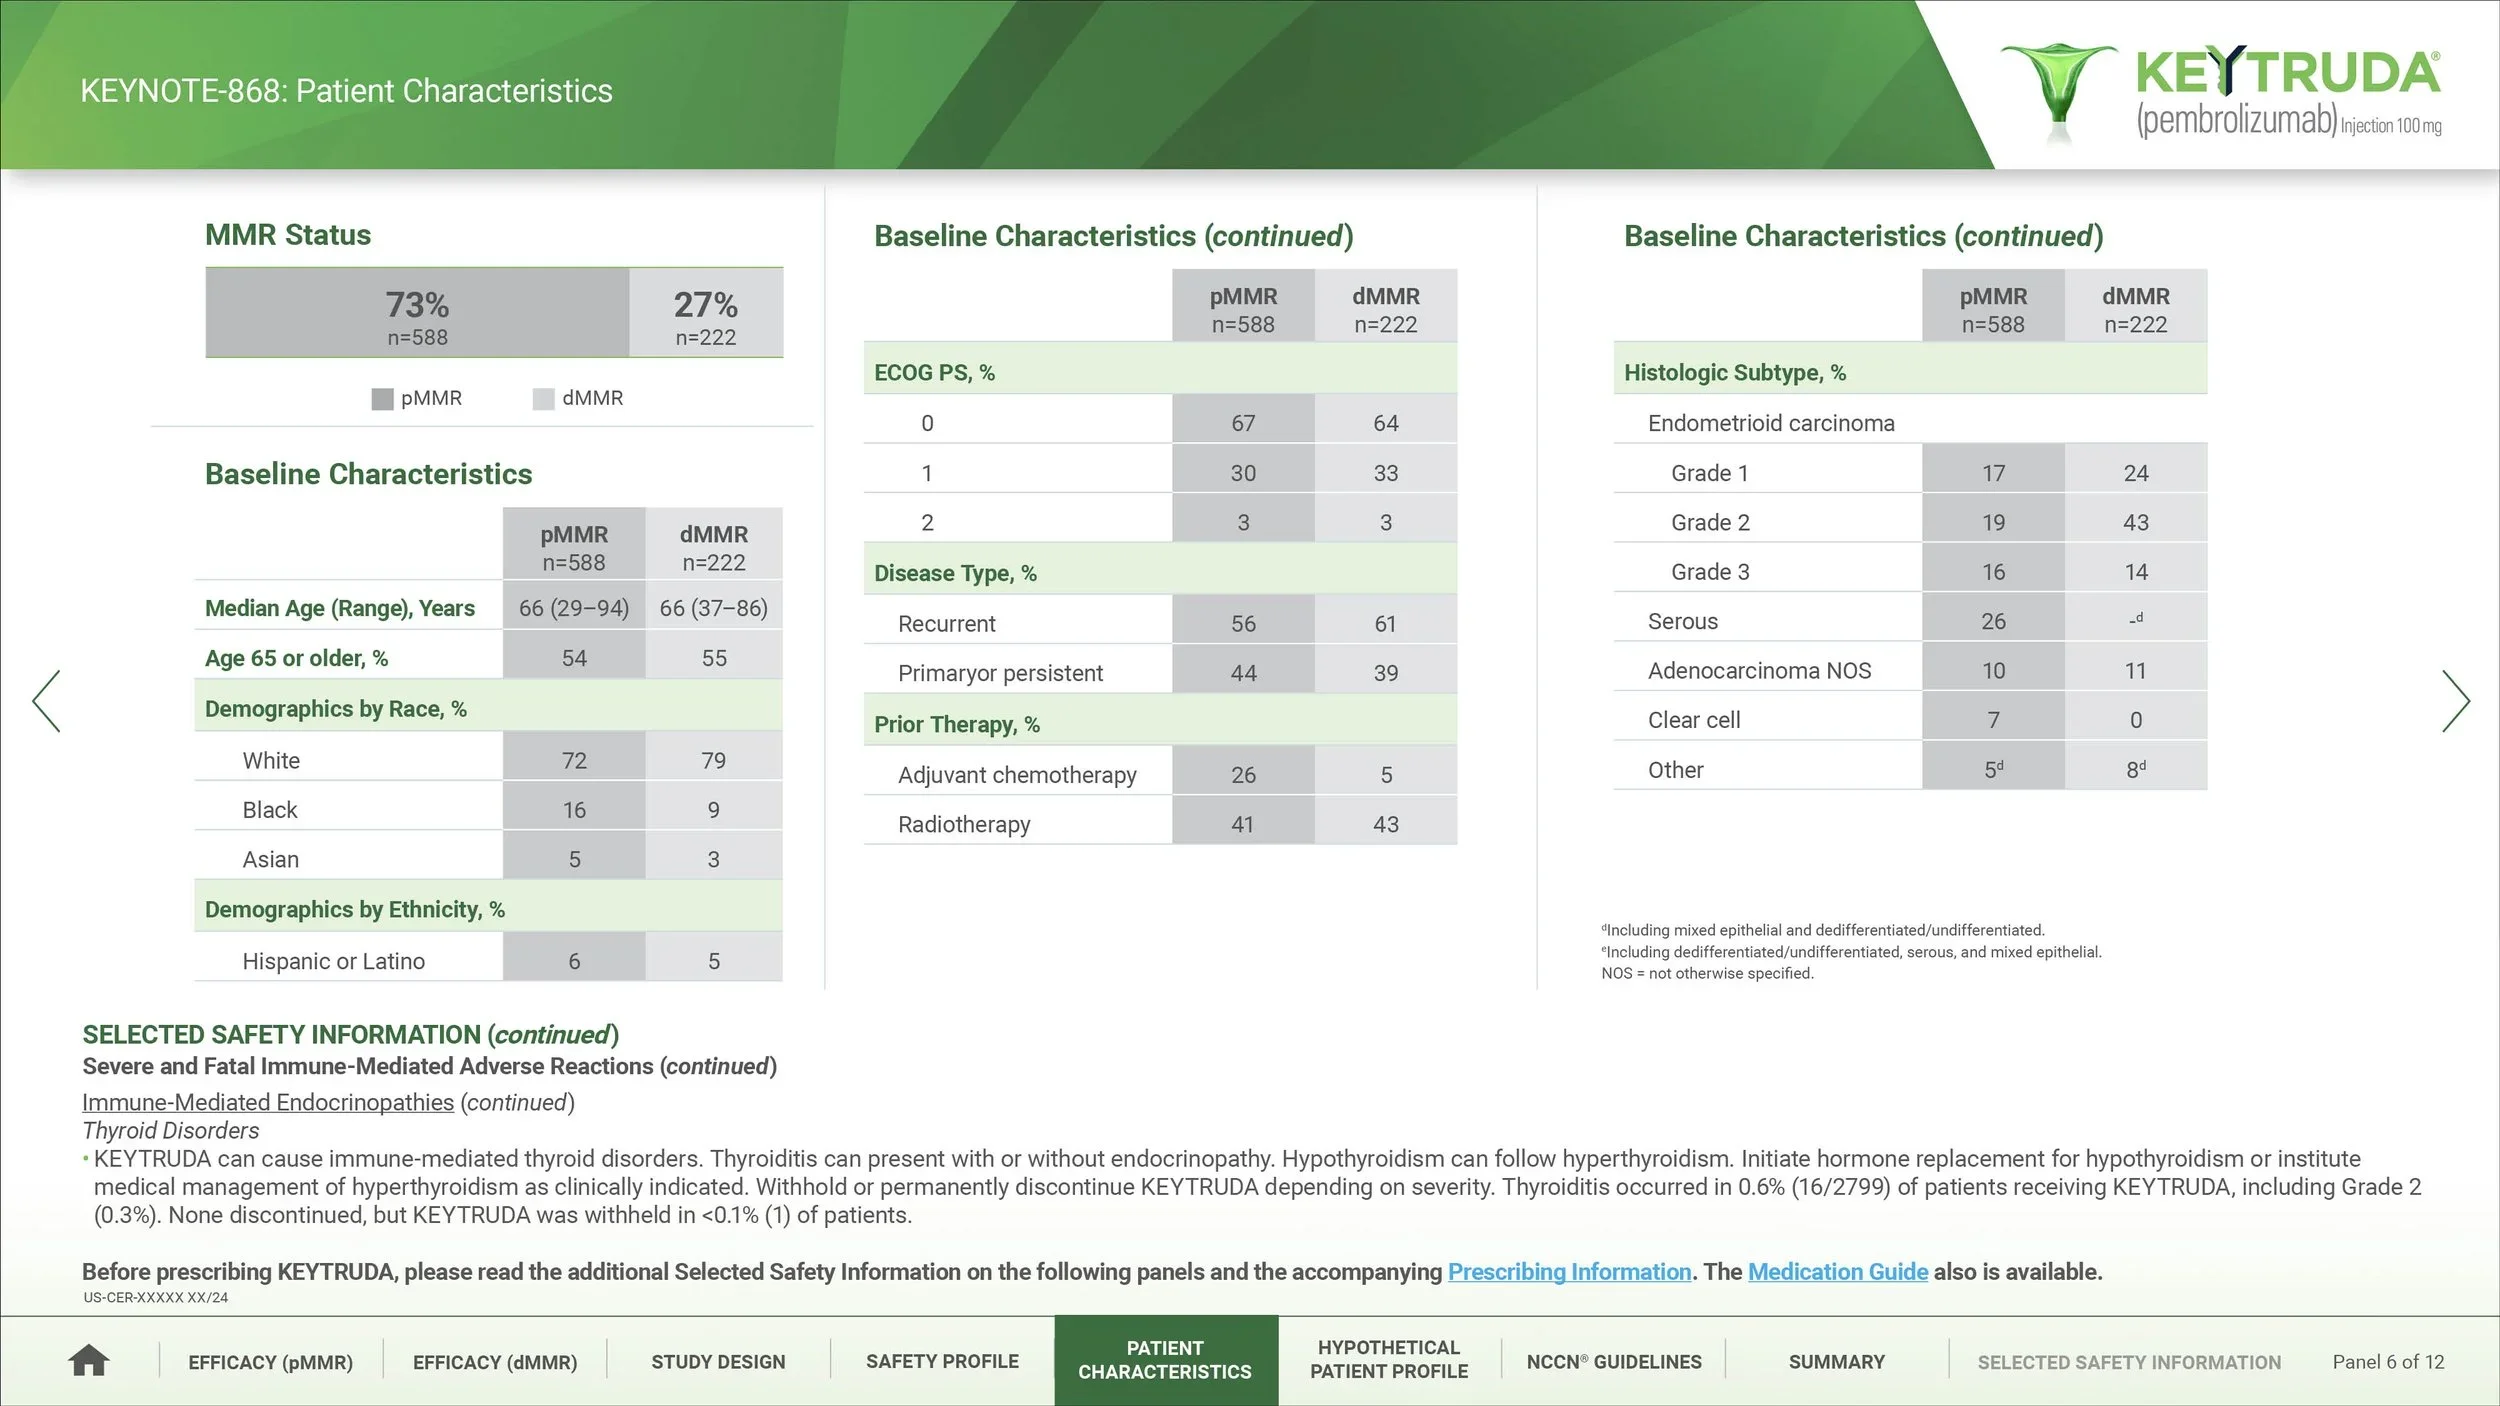Switch to the Summary tab

1836,1362
